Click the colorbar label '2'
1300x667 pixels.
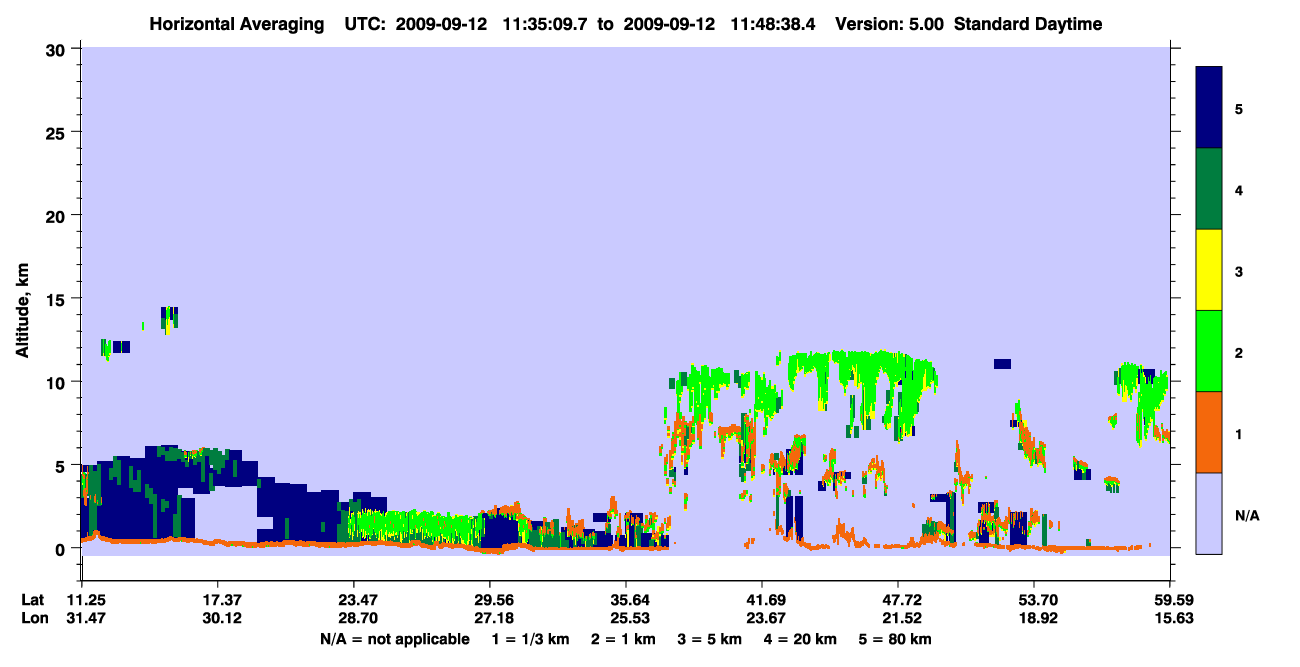(1239, 352)
